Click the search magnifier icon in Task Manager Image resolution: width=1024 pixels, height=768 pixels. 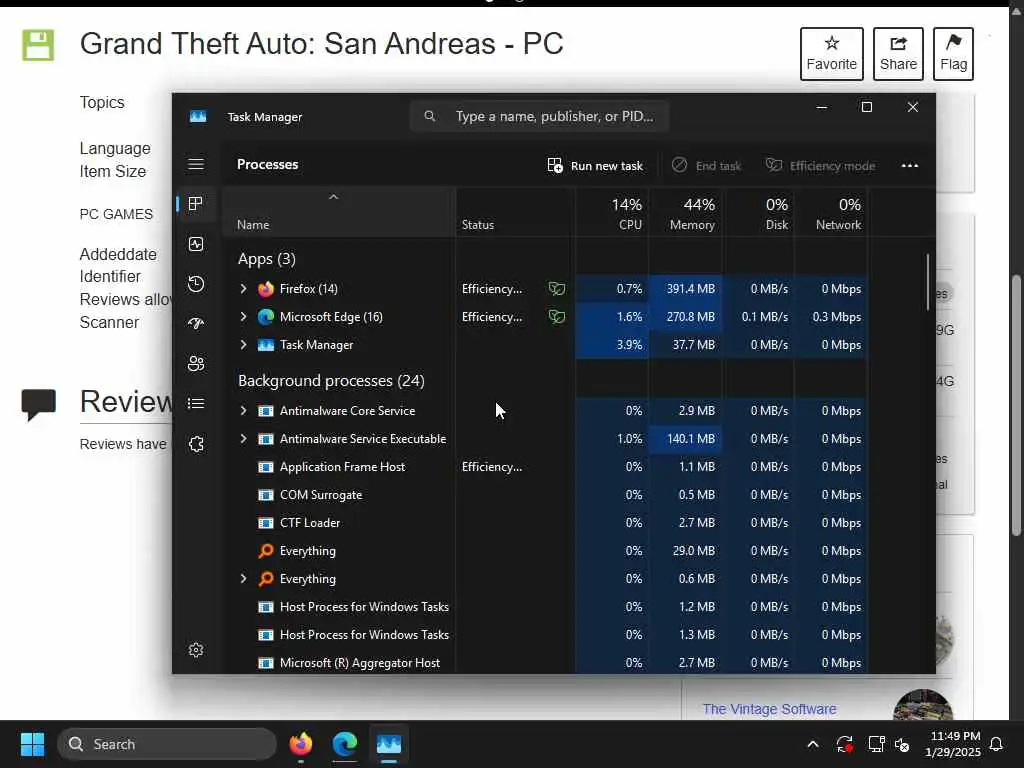click(x=429, y=116)
